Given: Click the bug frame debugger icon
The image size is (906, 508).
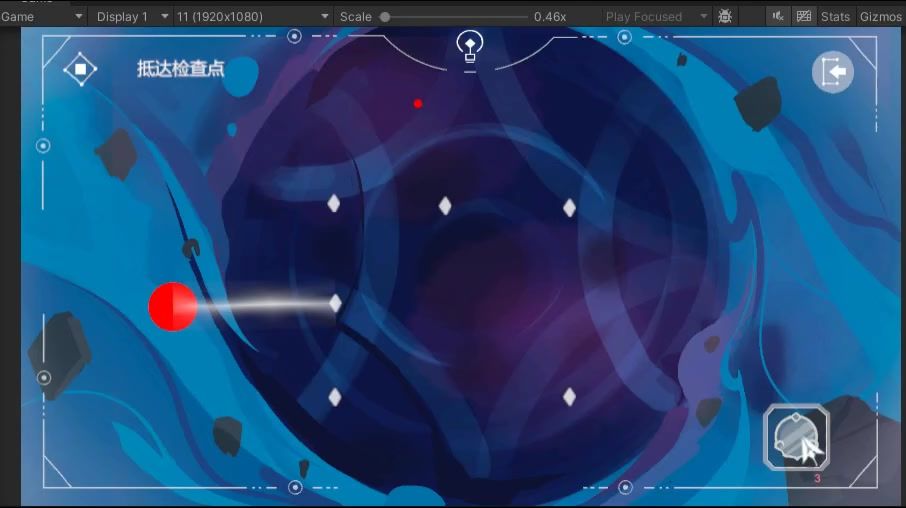Looking at the screenshot, I should (x=725, y=17).
